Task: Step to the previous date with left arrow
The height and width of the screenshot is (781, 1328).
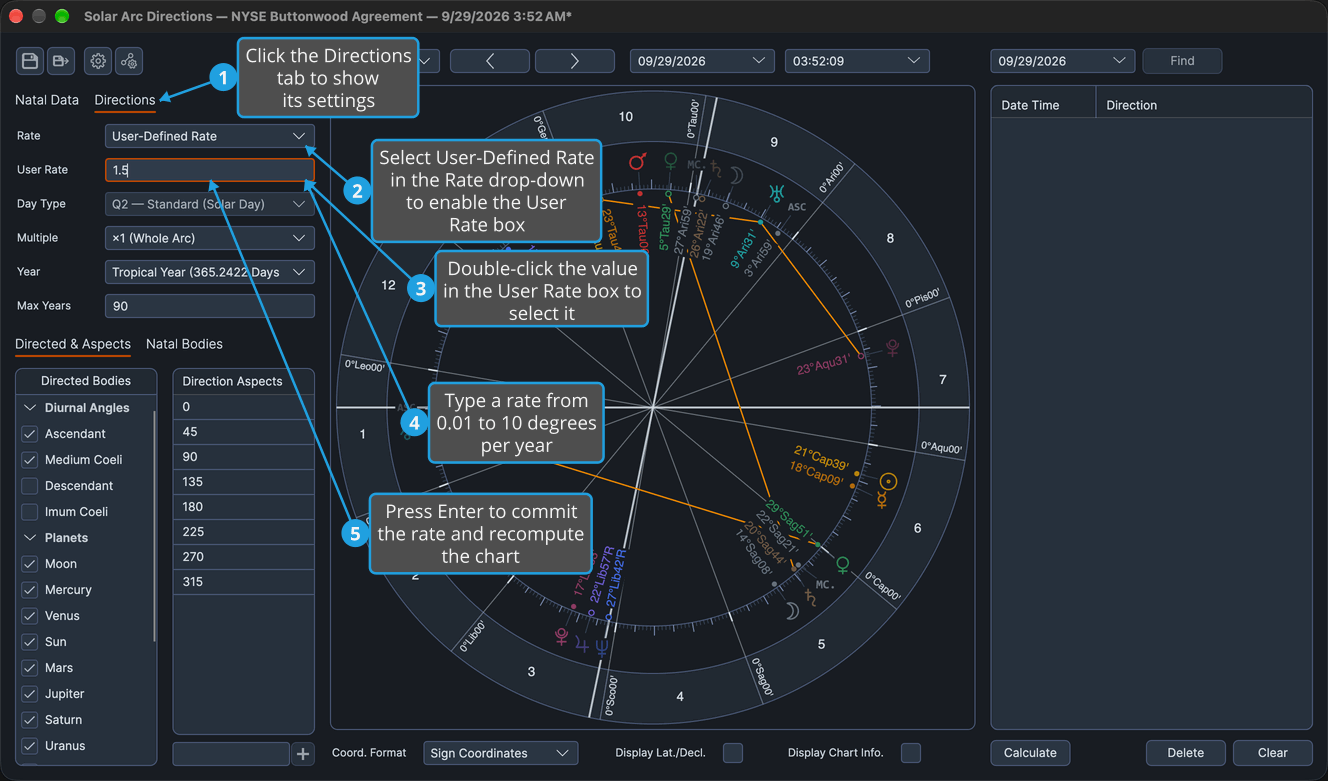Action: [x=490, y=61]
